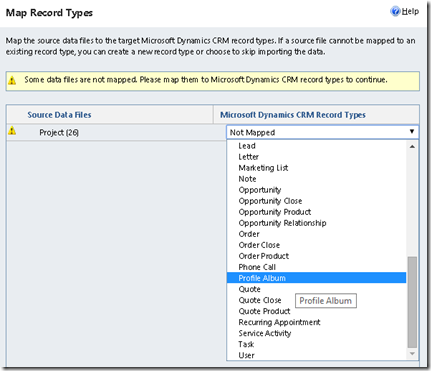Click highlighted Profile Album option
This screenshot has height=371, width=431.
click(316, 278)
